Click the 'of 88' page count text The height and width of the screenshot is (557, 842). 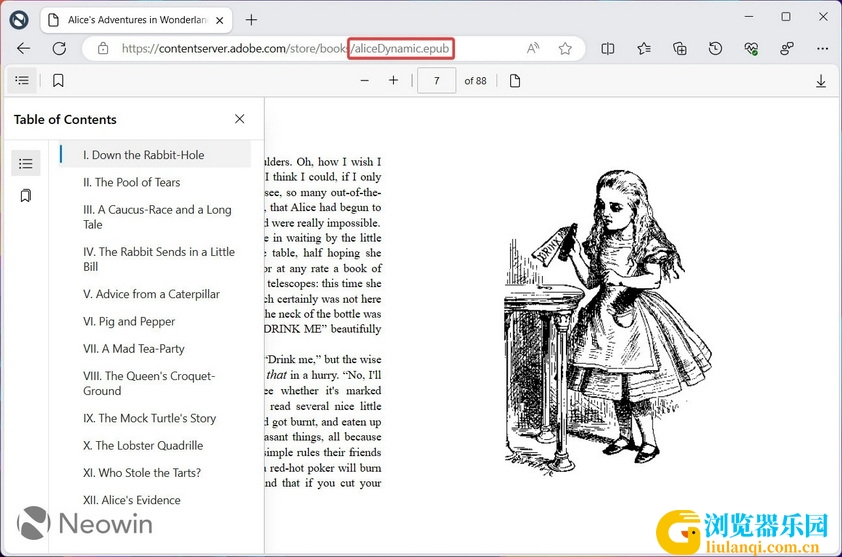(475, 81)
